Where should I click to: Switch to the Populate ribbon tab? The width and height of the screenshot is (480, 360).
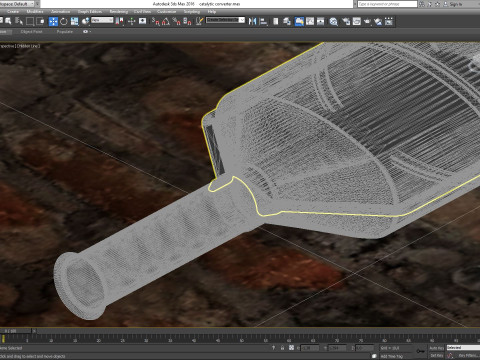[65, 32]
